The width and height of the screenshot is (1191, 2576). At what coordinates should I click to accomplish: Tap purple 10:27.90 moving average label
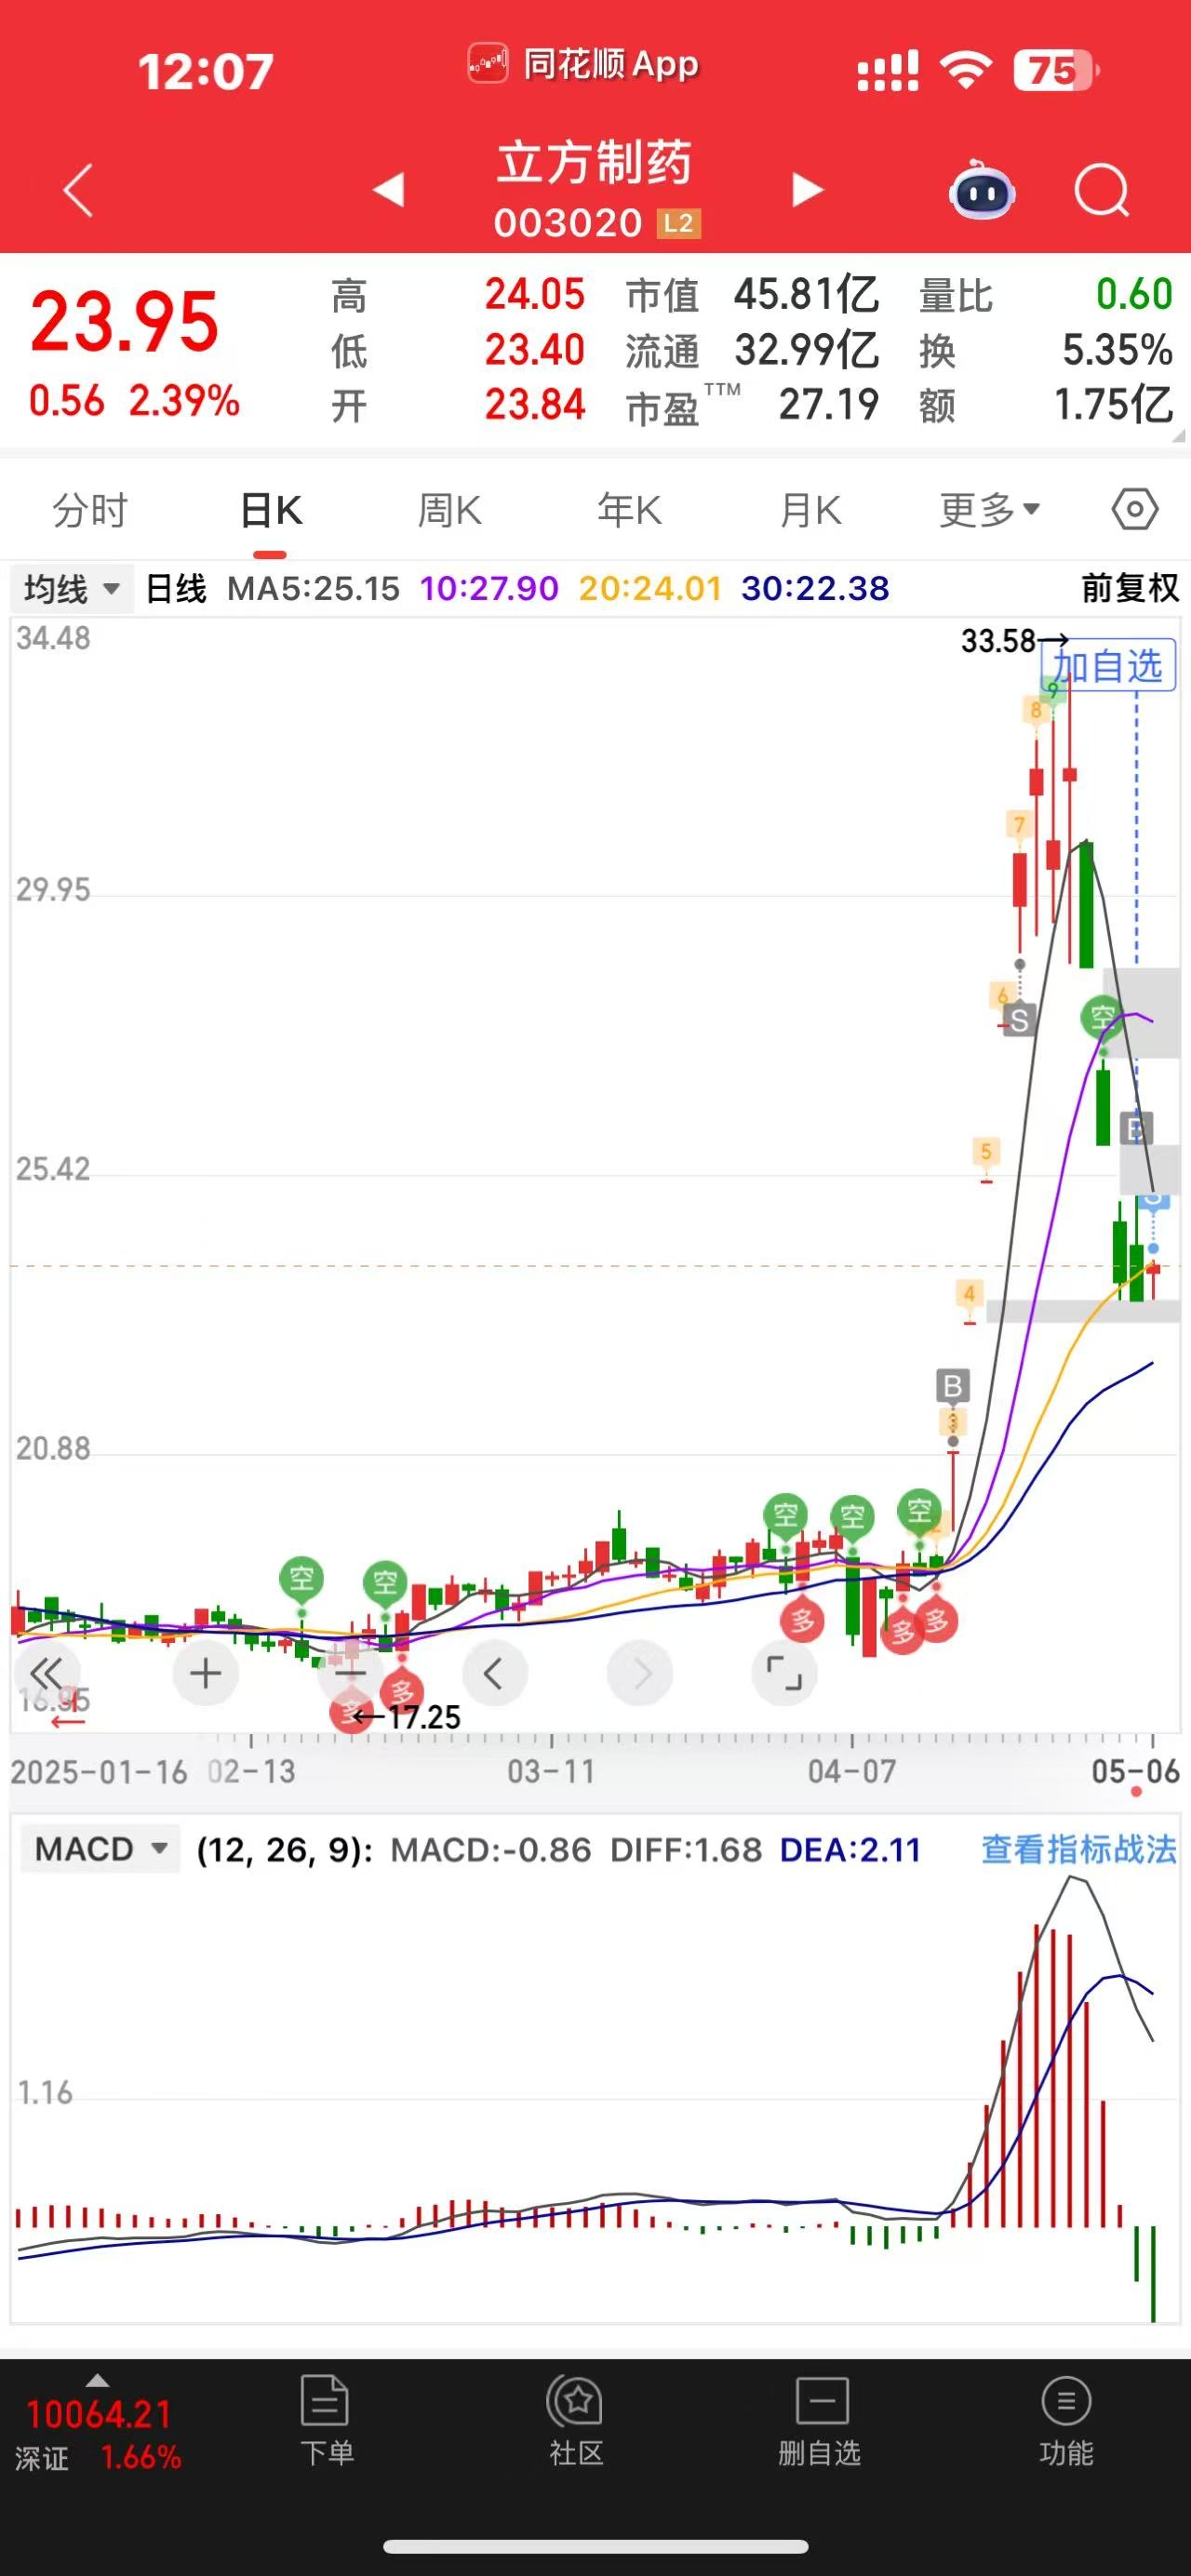click(489, 588)
